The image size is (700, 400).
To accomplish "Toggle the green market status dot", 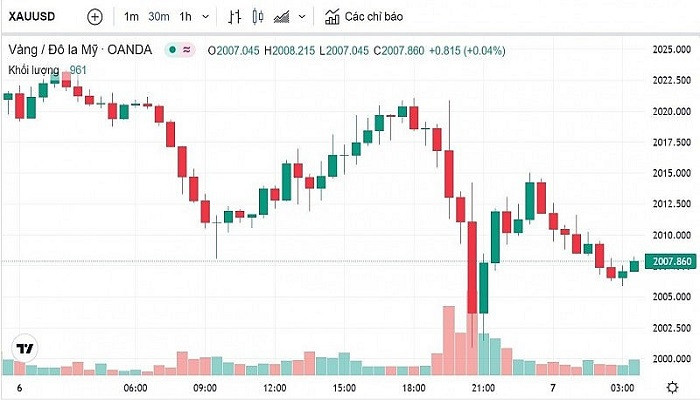I will [x=173, y=50].
